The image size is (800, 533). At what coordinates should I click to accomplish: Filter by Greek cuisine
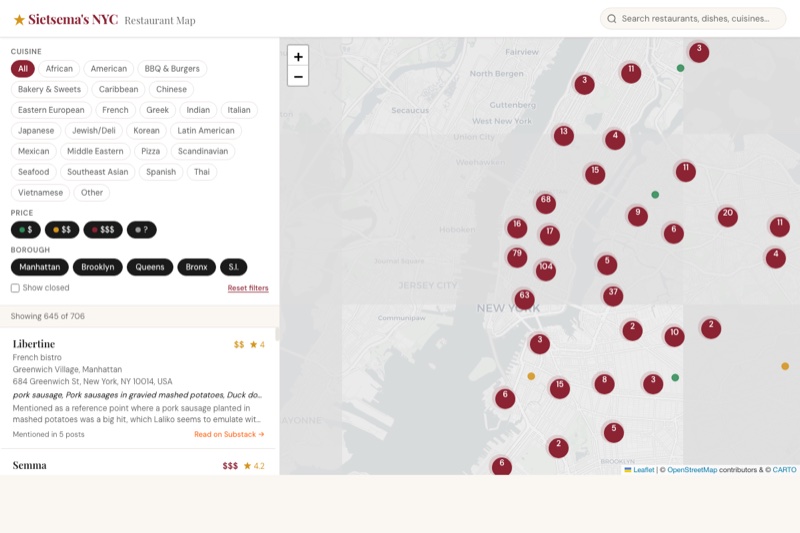tap(157, 110)
